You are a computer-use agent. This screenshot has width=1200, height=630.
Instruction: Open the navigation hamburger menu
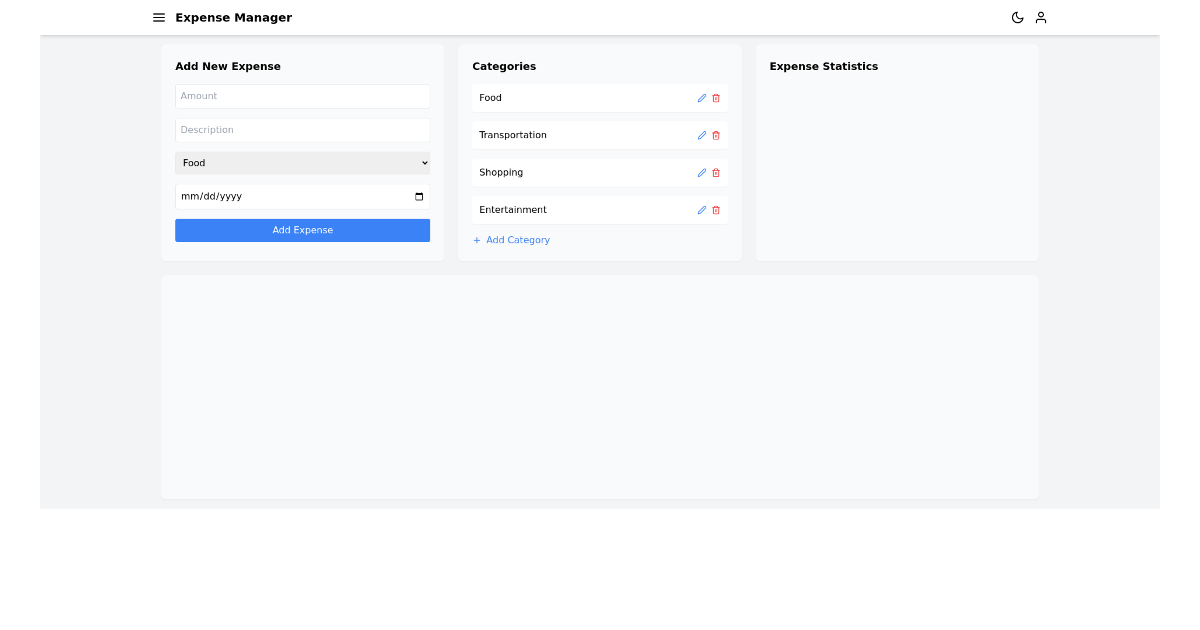pos(158,17)
